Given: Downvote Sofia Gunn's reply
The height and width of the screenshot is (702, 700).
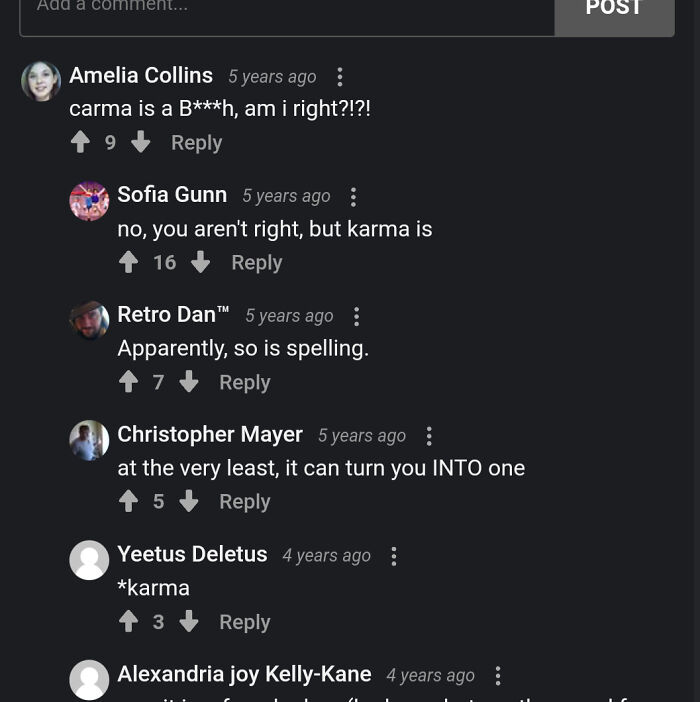Looking at the screenshot, I should pyautogui.click(x=201, y=262).
